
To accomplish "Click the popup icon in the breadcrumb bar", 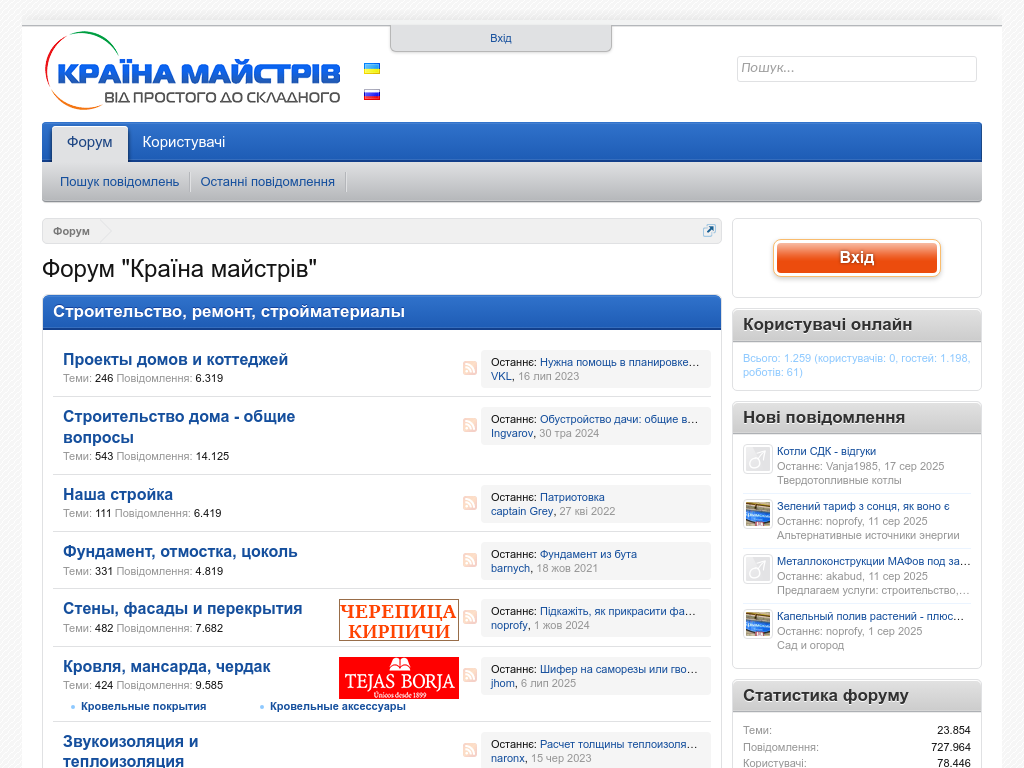I will 709,231.
